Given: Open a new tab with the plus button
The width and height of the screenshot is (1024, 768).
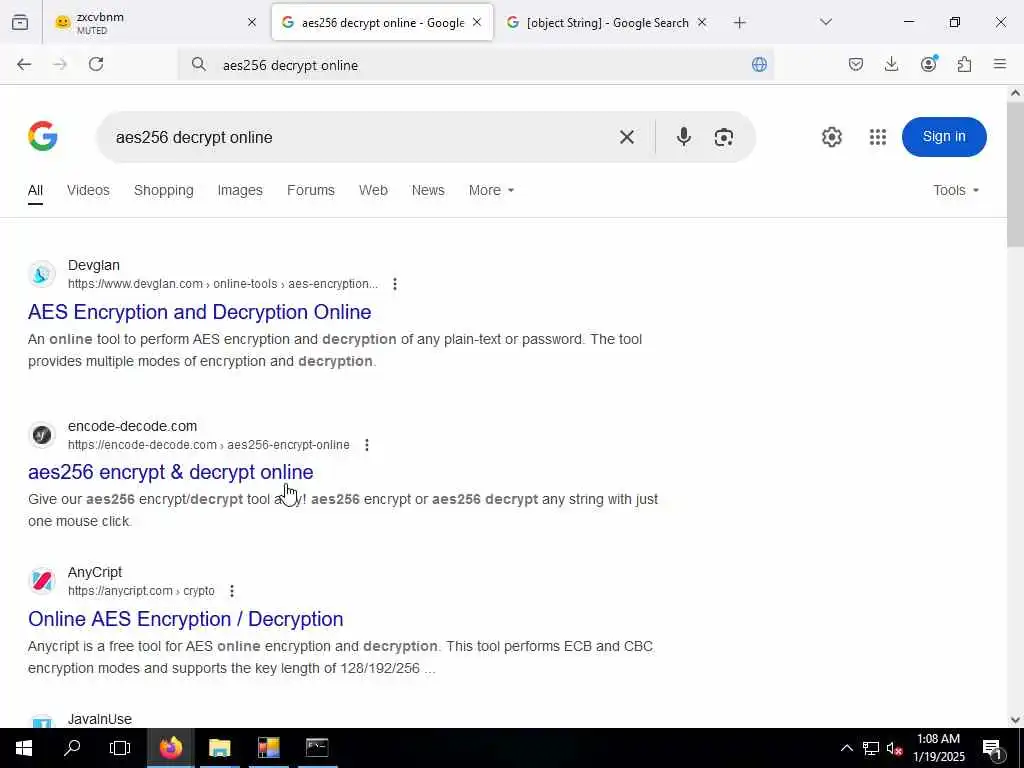Looking at the screenshot, I should [x=739, y=23].
